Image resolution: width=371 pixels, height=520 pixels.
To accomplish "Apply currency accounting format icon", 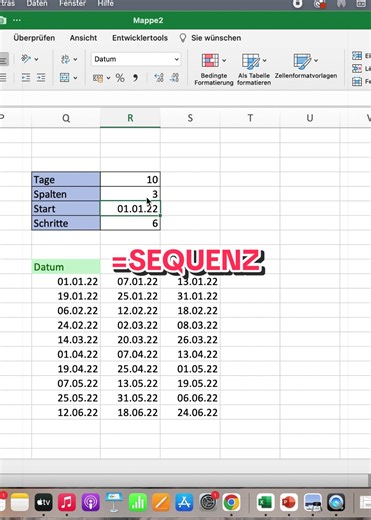I will click(98, 78).
